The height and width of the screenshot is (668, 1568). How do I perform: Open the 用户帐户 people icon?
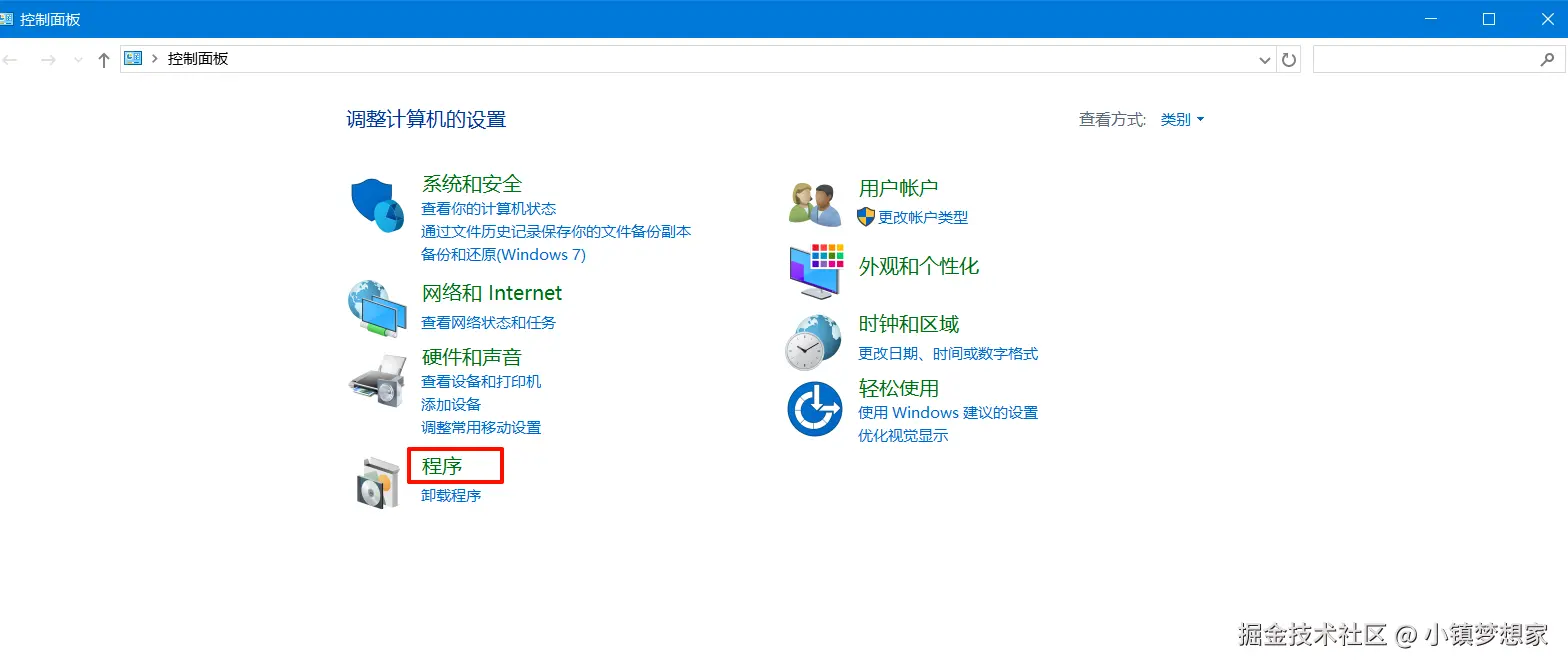pos(814,205)
